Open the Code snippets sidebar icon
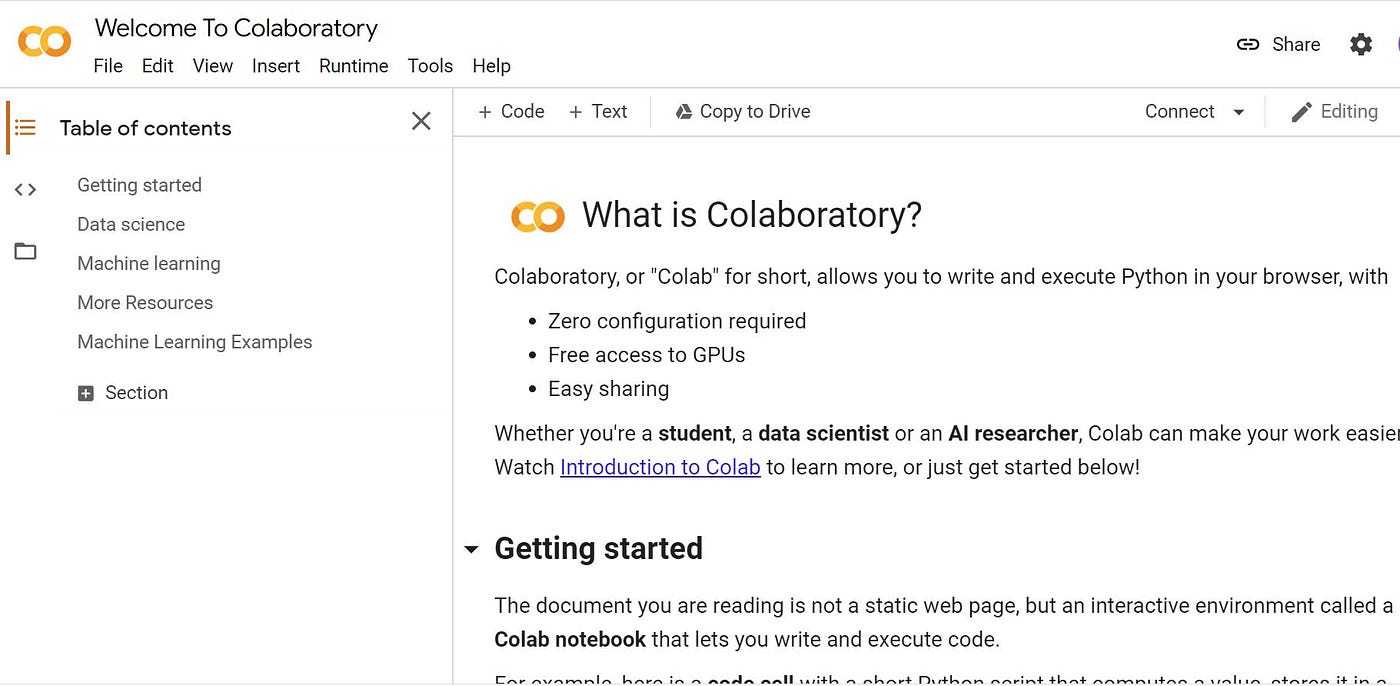Viewport: 1400px width, 686px height. 25,189
